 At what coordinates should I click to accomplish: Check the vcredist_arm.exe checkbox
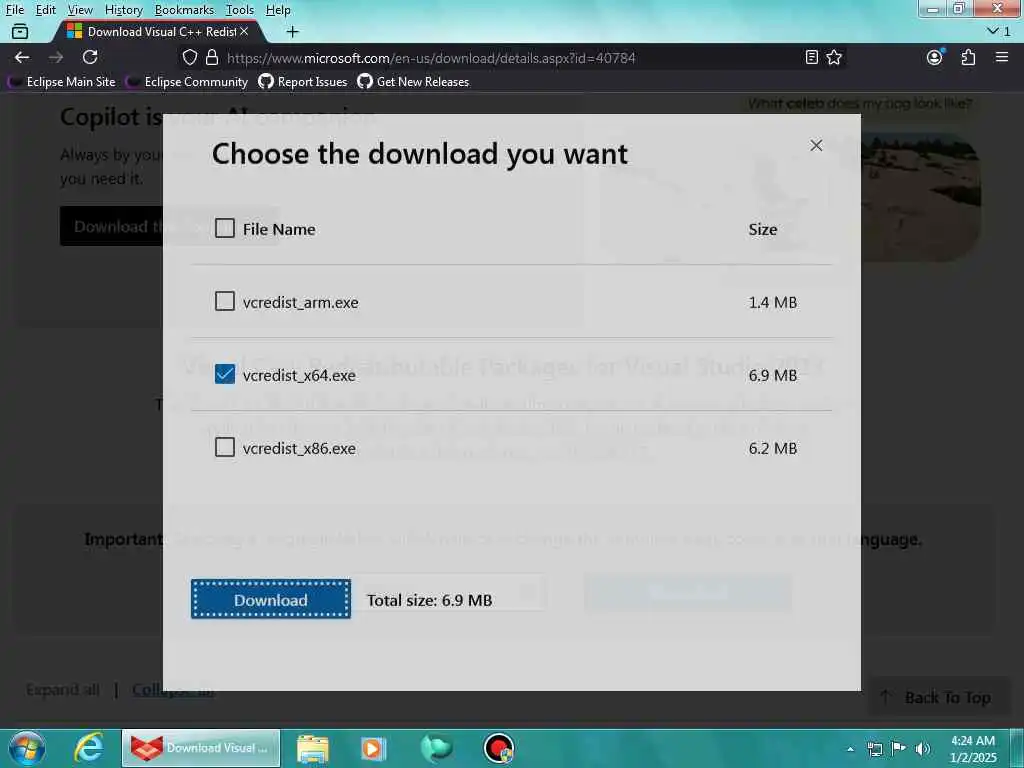pyautogui.click(x=225, y=301)
